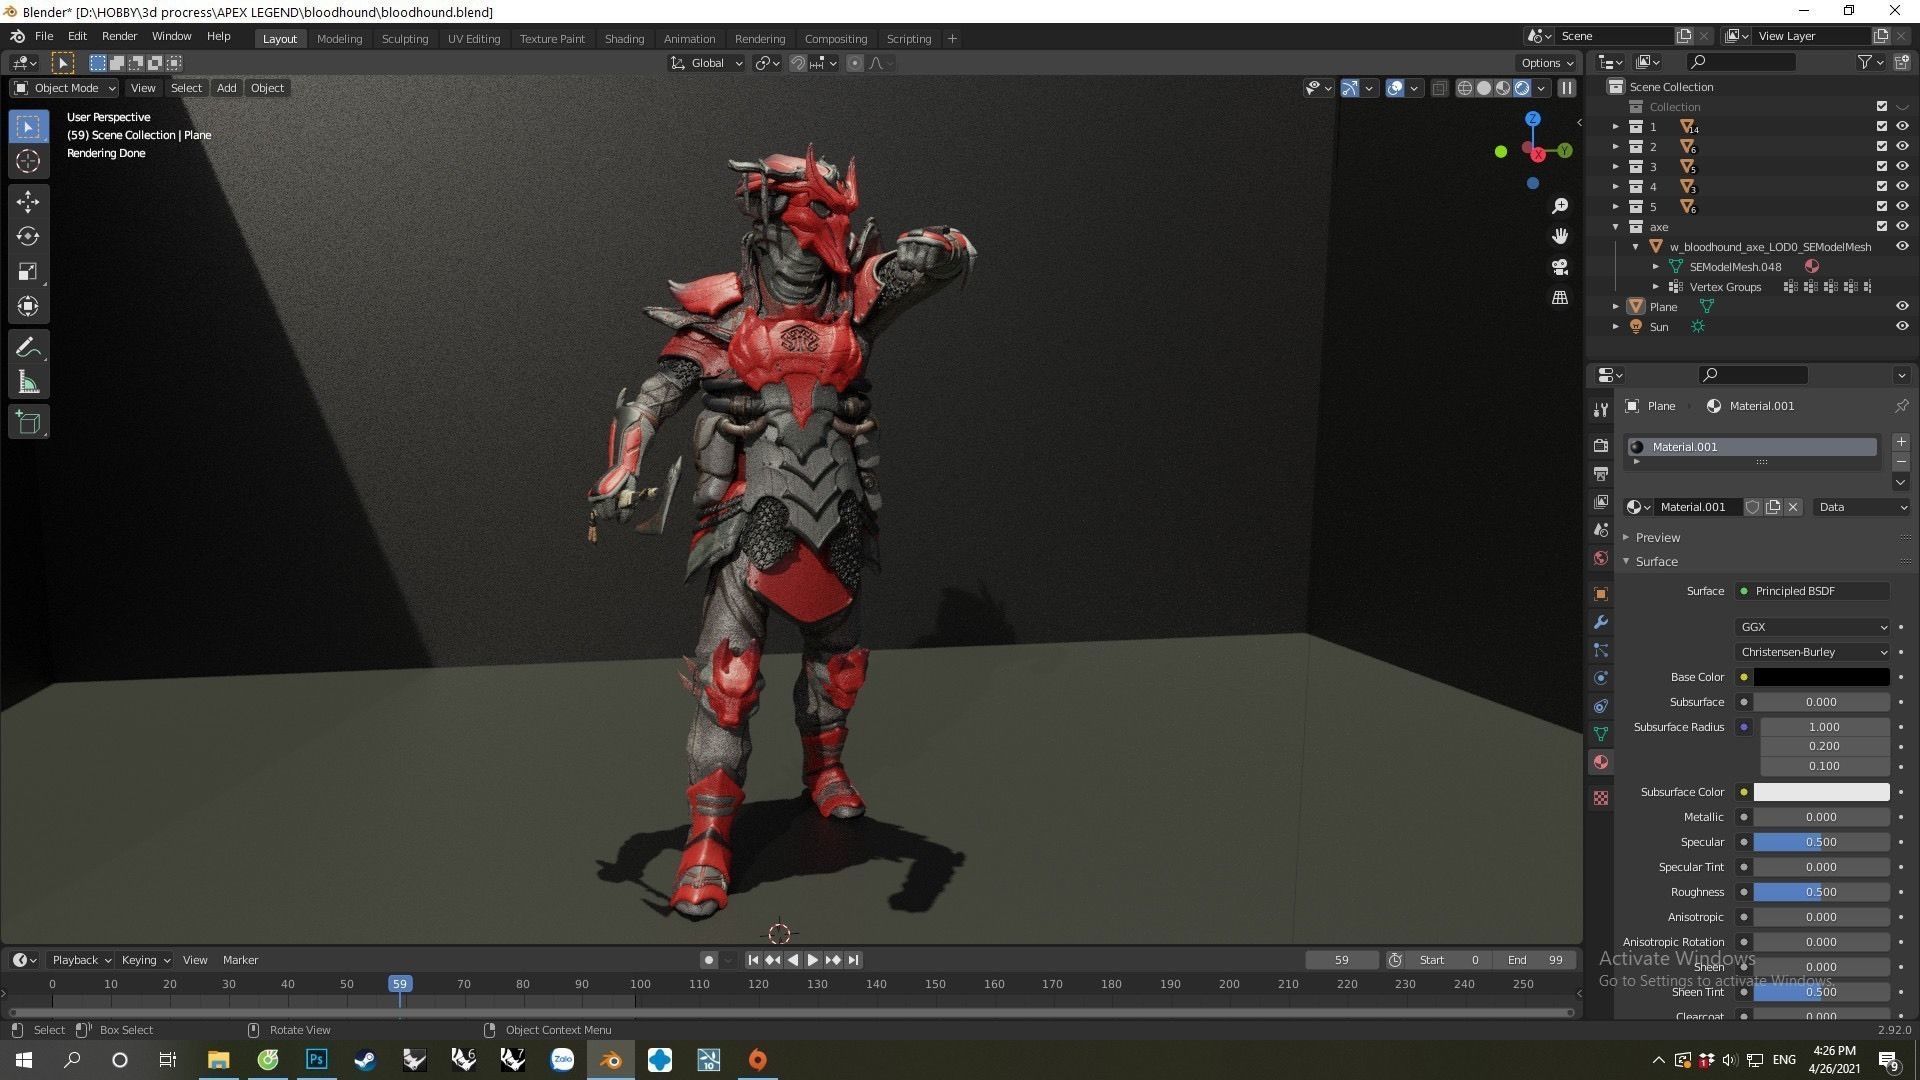Open the GGX distribution dropdown
Image resolution: width=1920 pixels, height=1080 pixels.
pyautogui.click(x=1812, y=627)
